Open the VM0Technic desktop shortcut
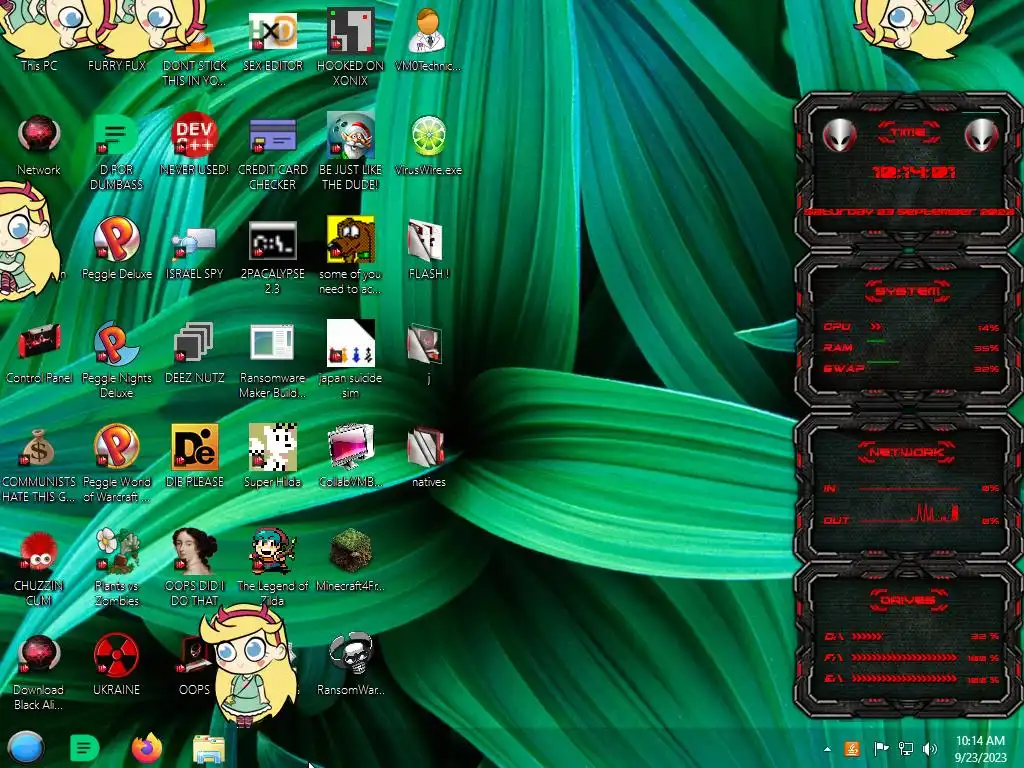 (x=428, y=31)
